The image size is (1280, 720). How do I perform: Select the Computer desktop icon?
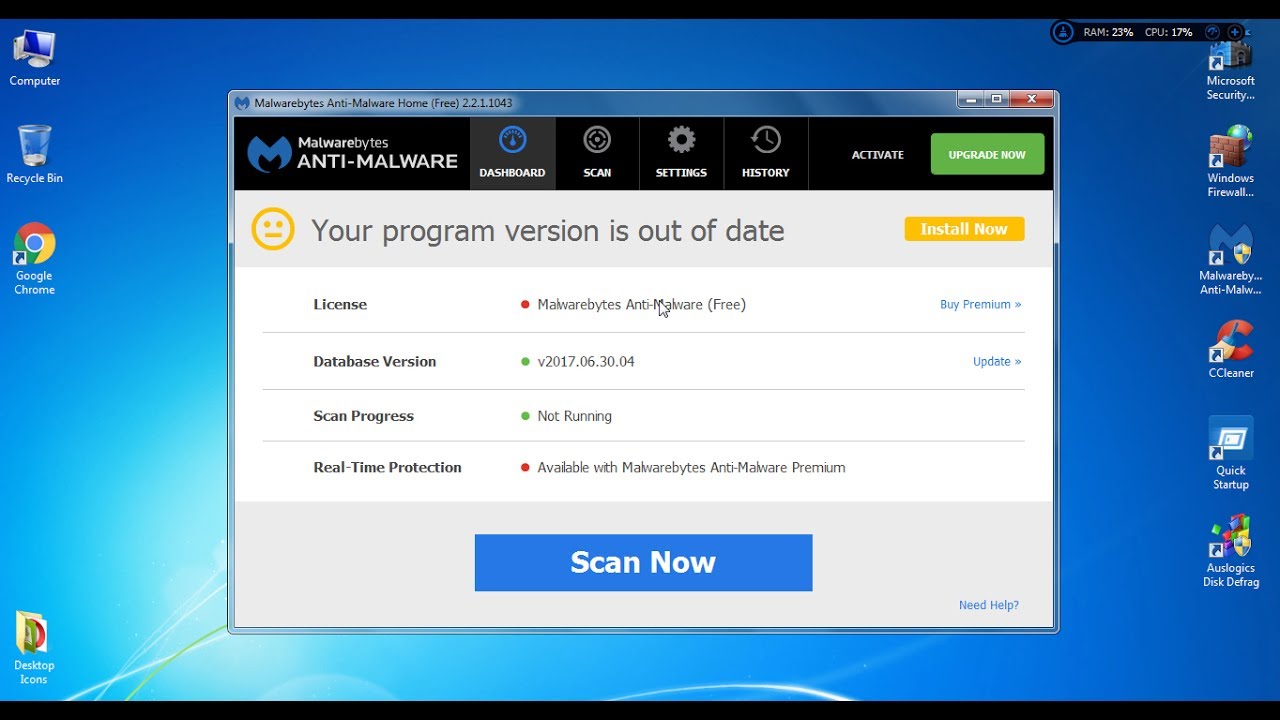pos(35,59)
